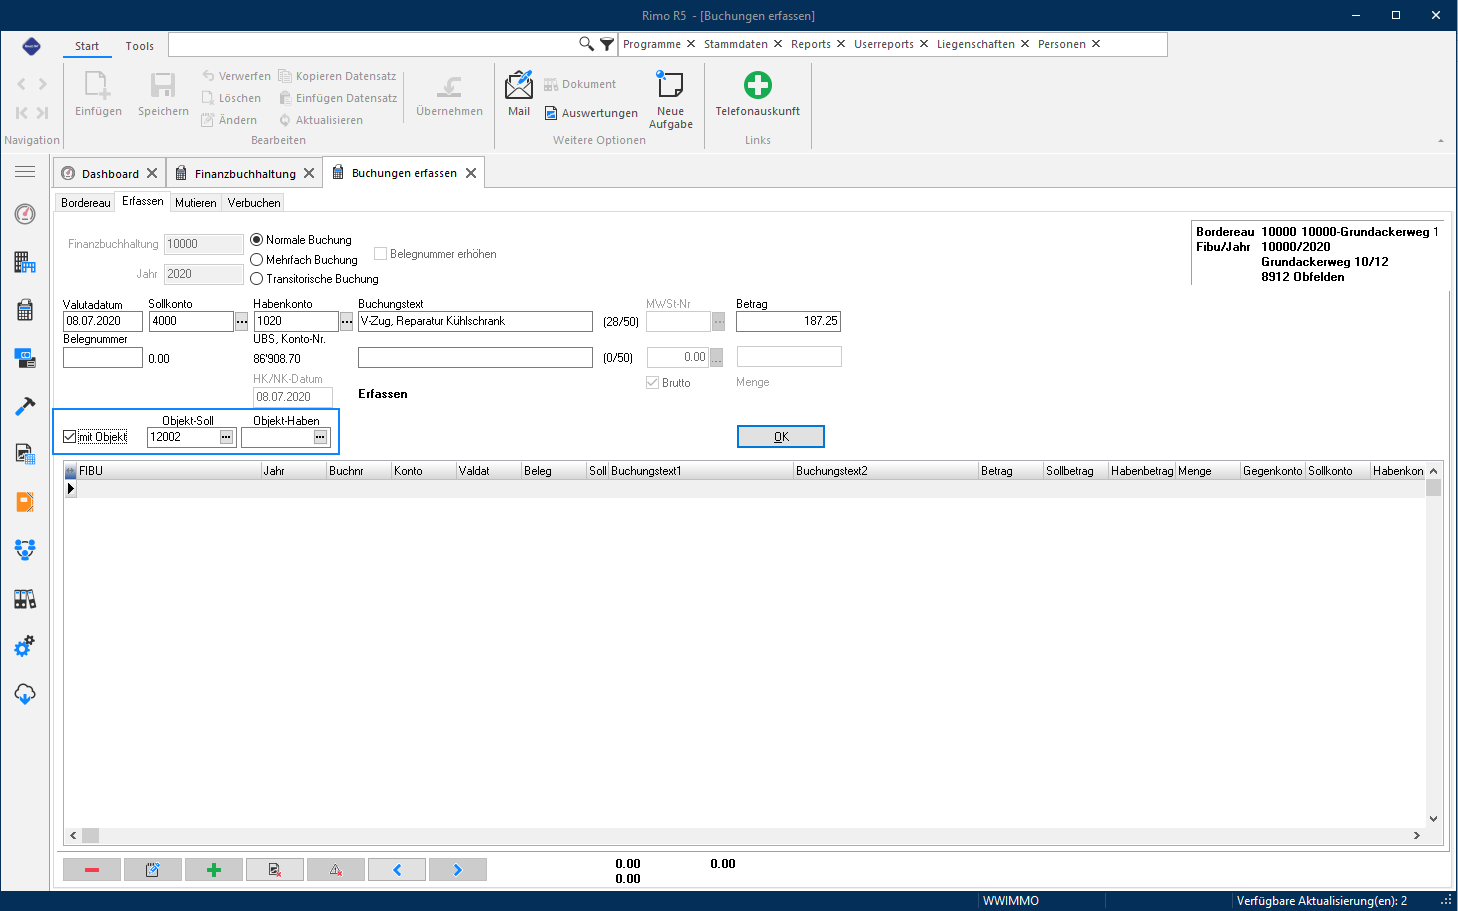
Task: Open the calculator icon in sidebar
Action: [x=25, y=310]
